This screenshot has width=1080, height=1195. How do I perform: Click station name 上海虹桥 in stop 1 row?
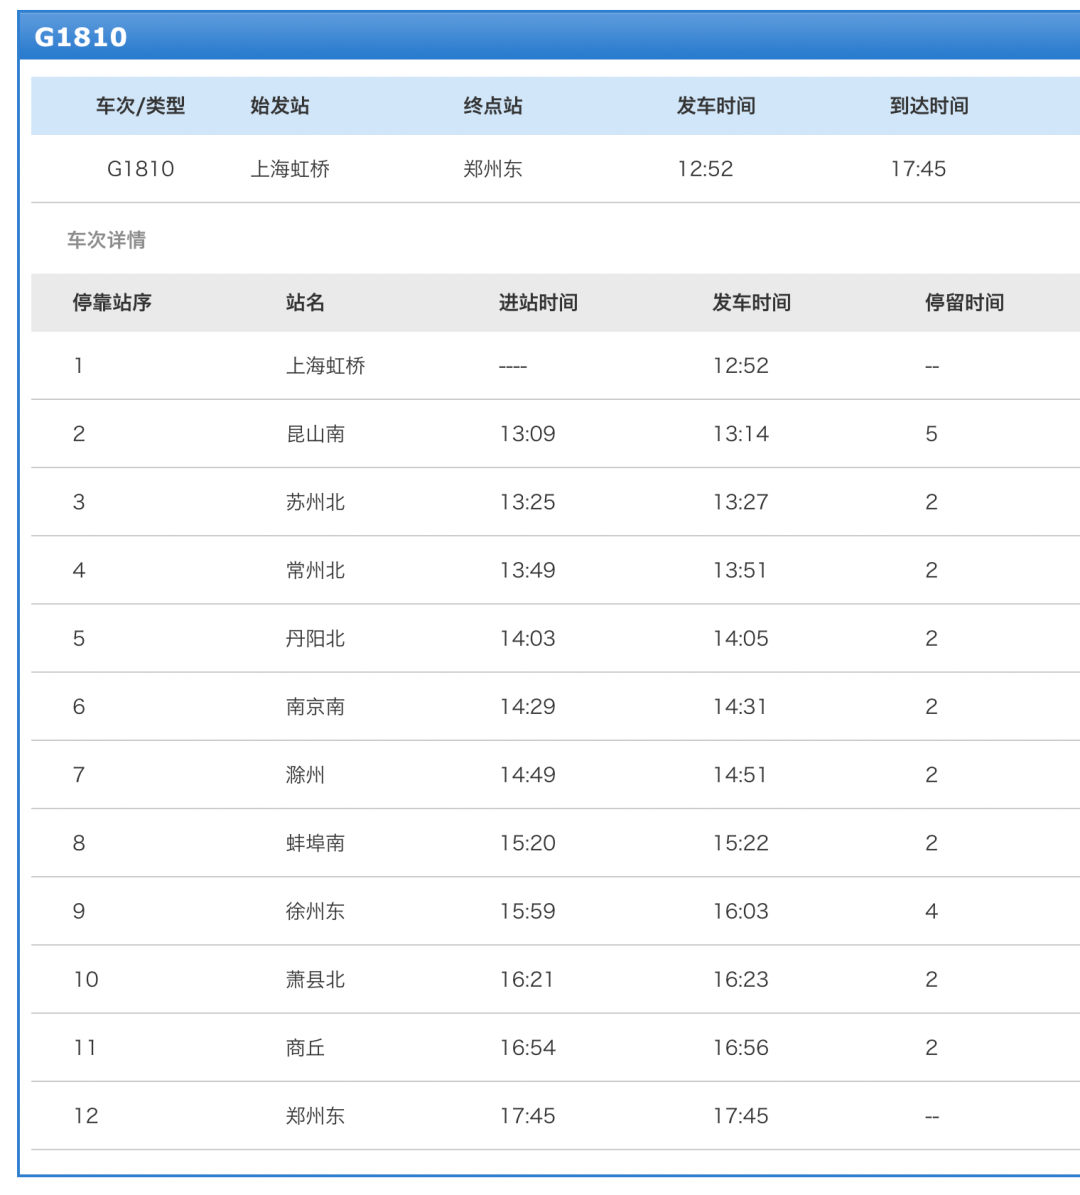pos(325,366)
